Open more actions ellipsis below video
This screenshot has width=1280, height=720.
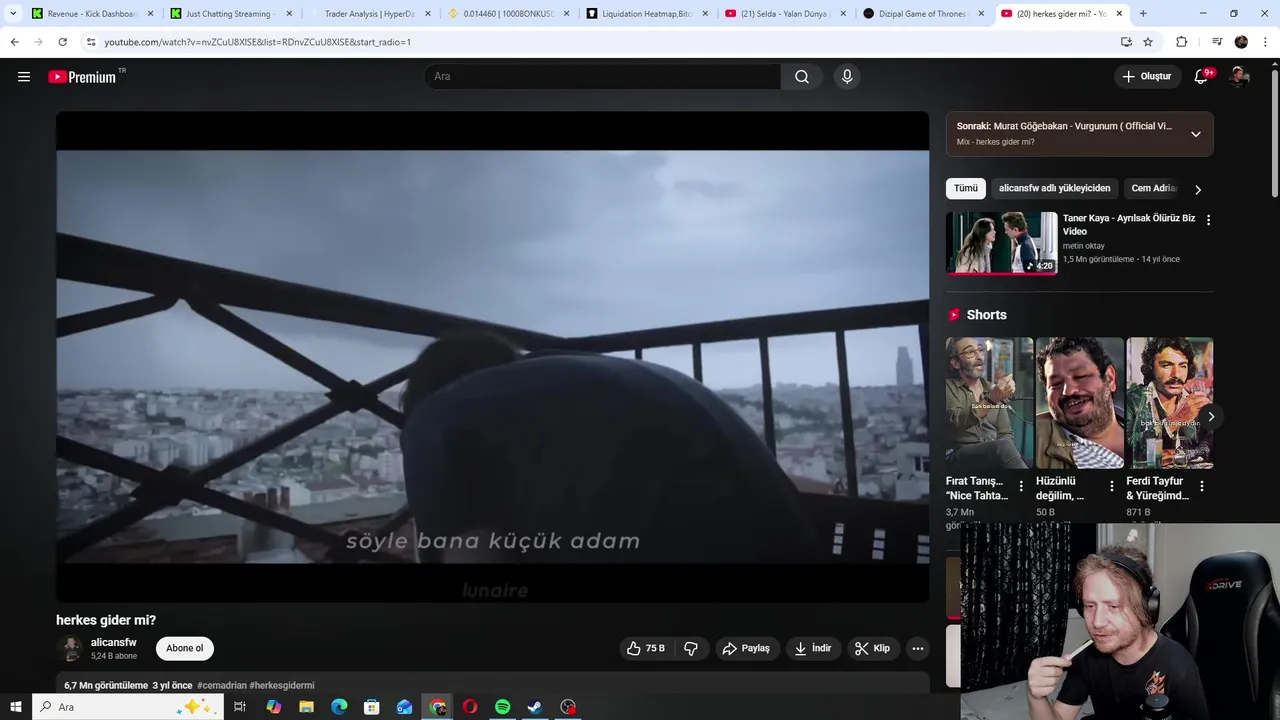(x=917, y=648)
